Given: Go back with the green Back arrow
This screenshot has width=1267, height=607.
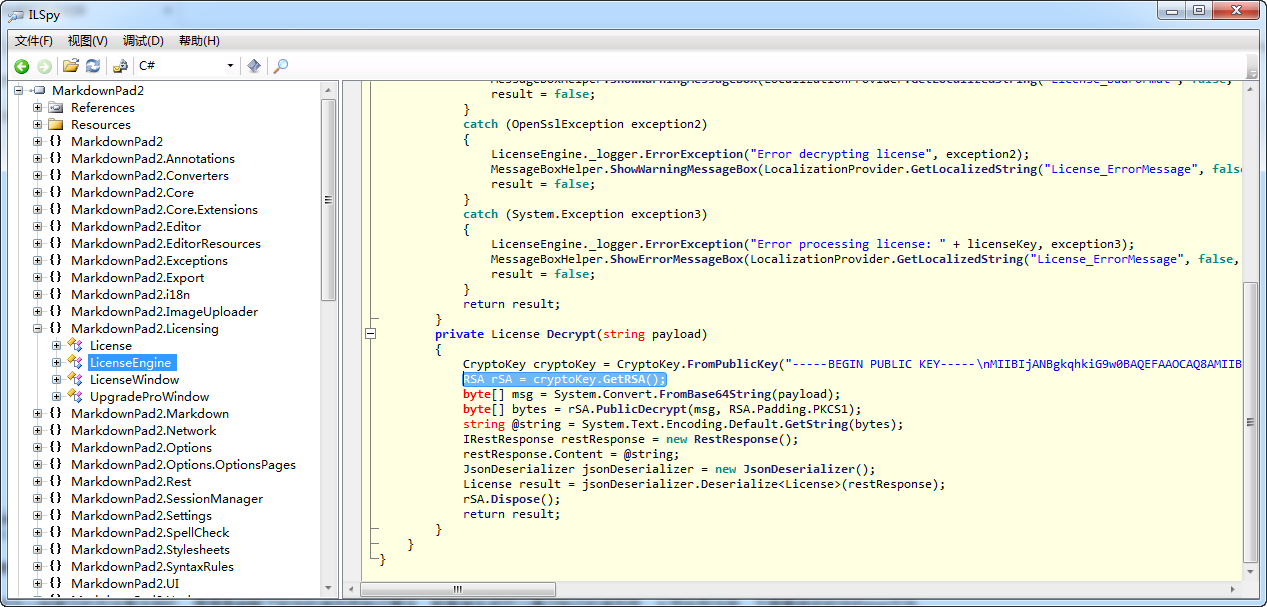Looking at the screenshot, I should click(21, 66).
